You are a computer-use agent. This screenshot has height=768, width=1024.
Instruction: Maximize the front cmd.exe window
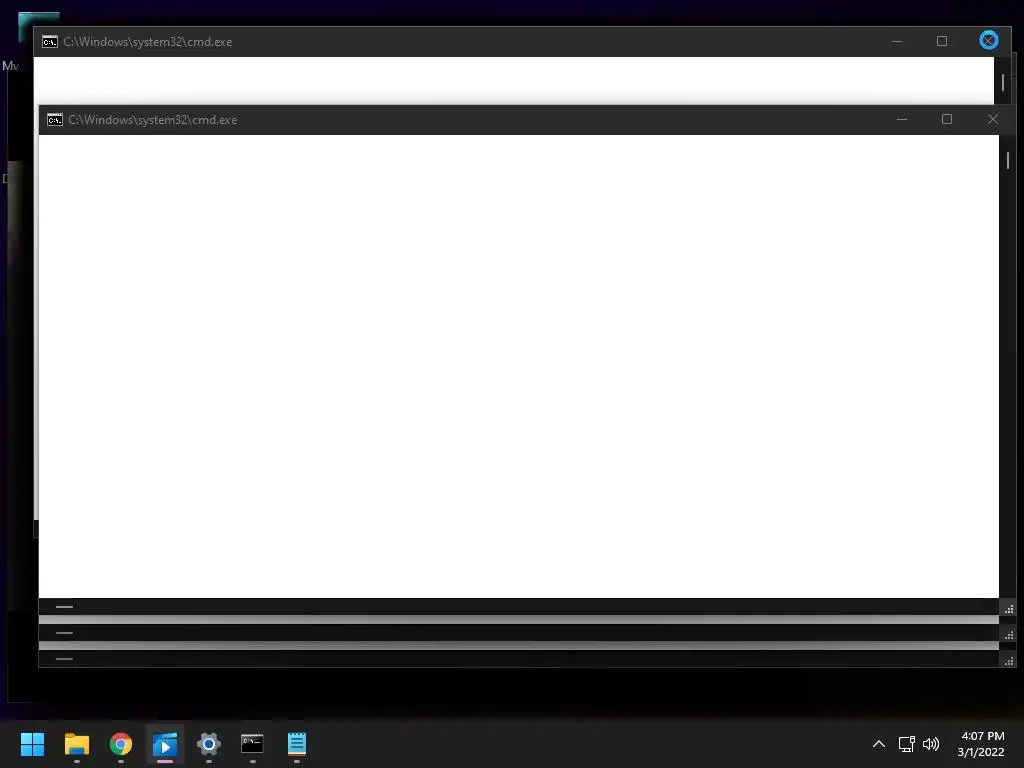947,120
